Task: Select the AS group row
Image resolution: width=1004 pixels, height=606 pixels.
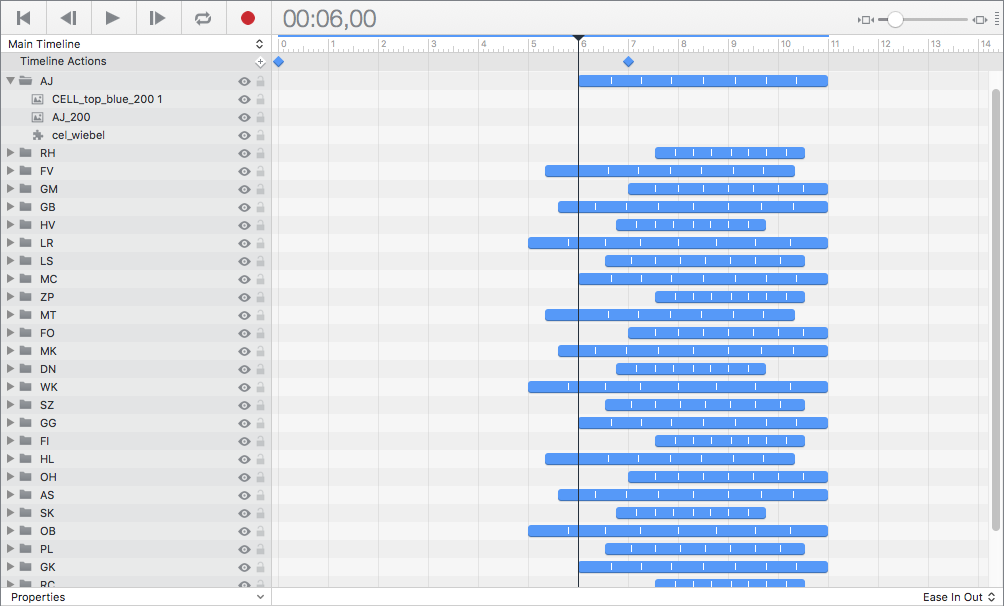Action: coord(136,495)
